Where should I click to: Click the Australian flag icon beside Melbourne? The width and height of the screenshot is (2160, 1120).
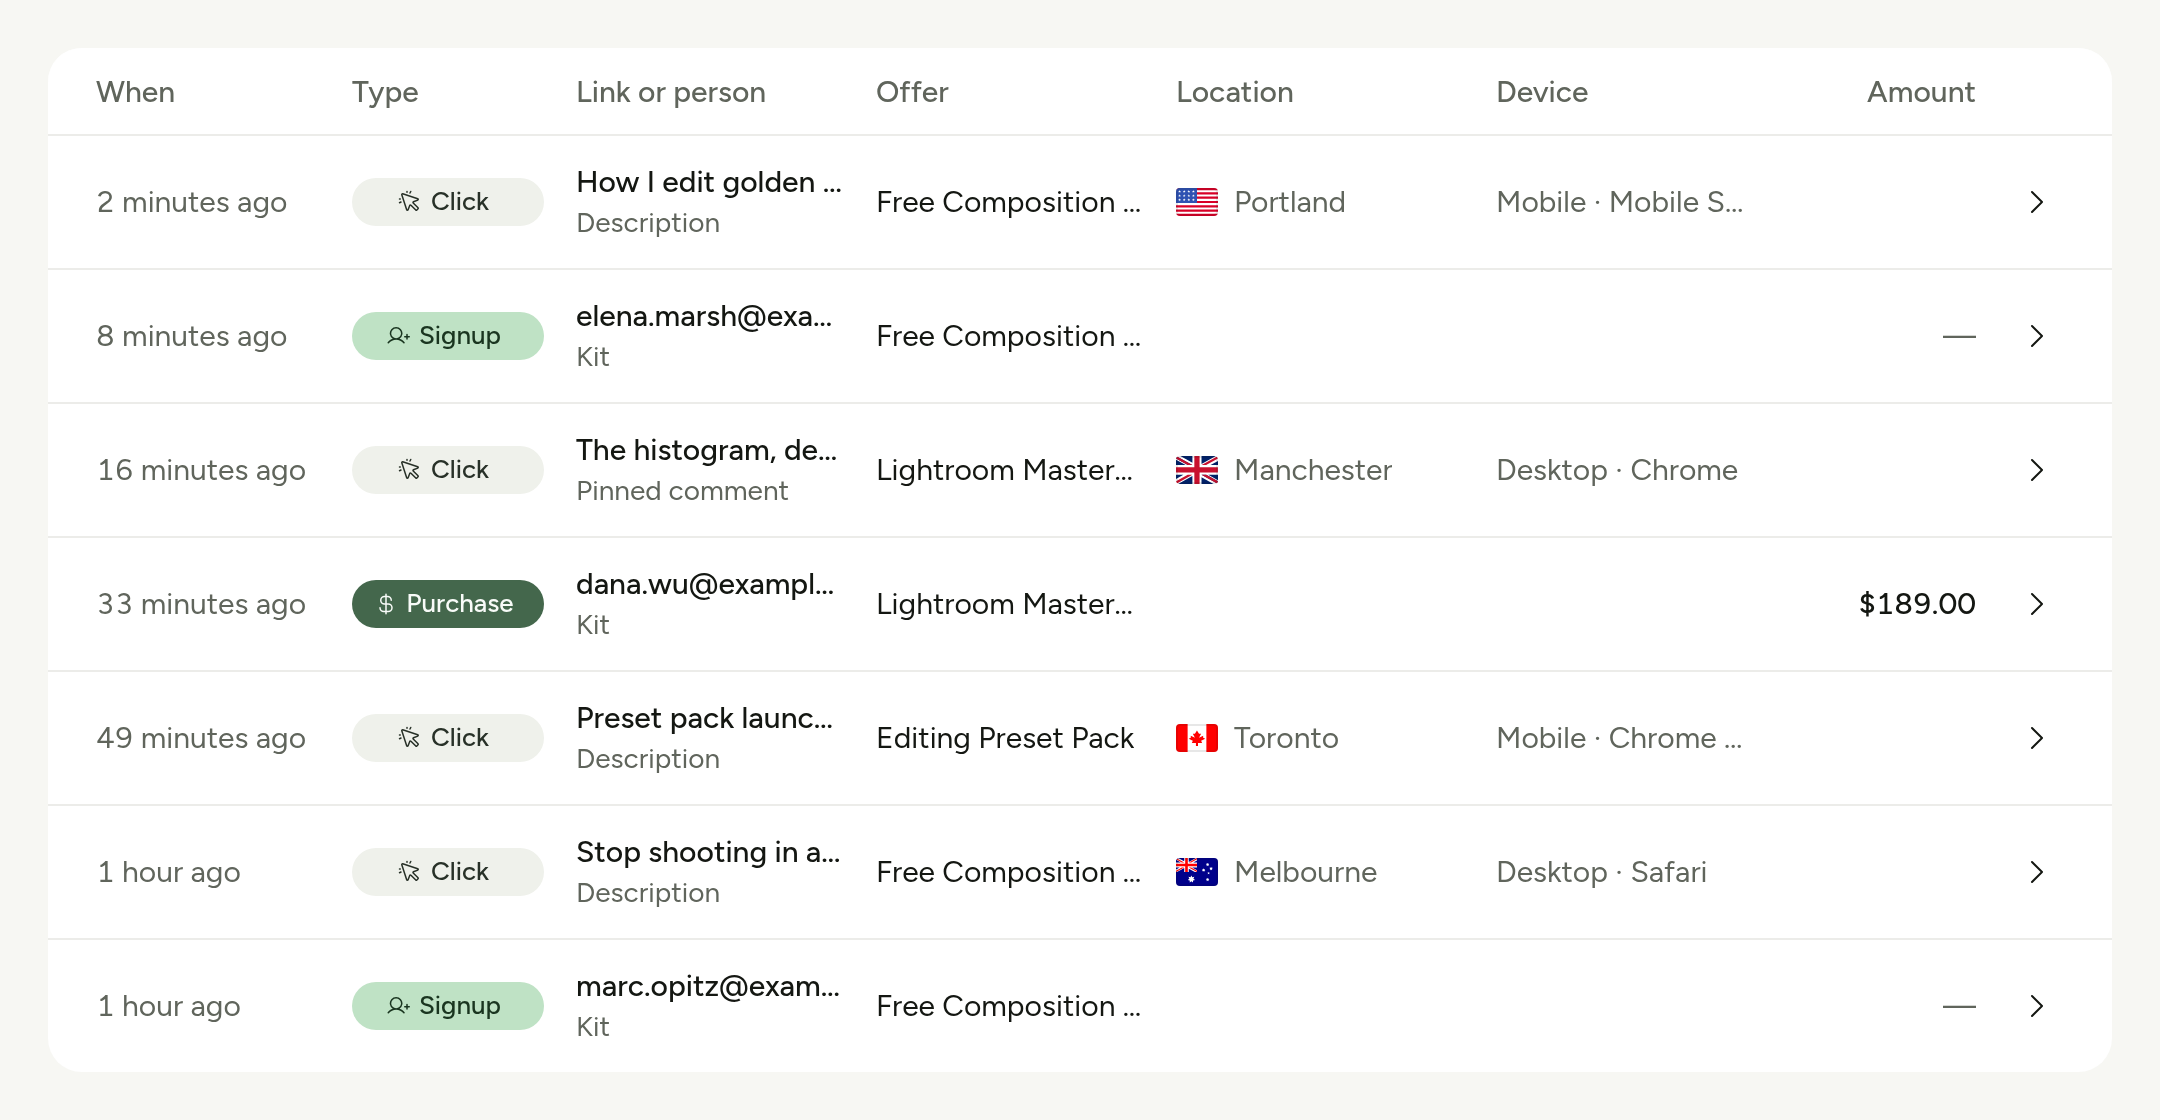coord(1196,872)
